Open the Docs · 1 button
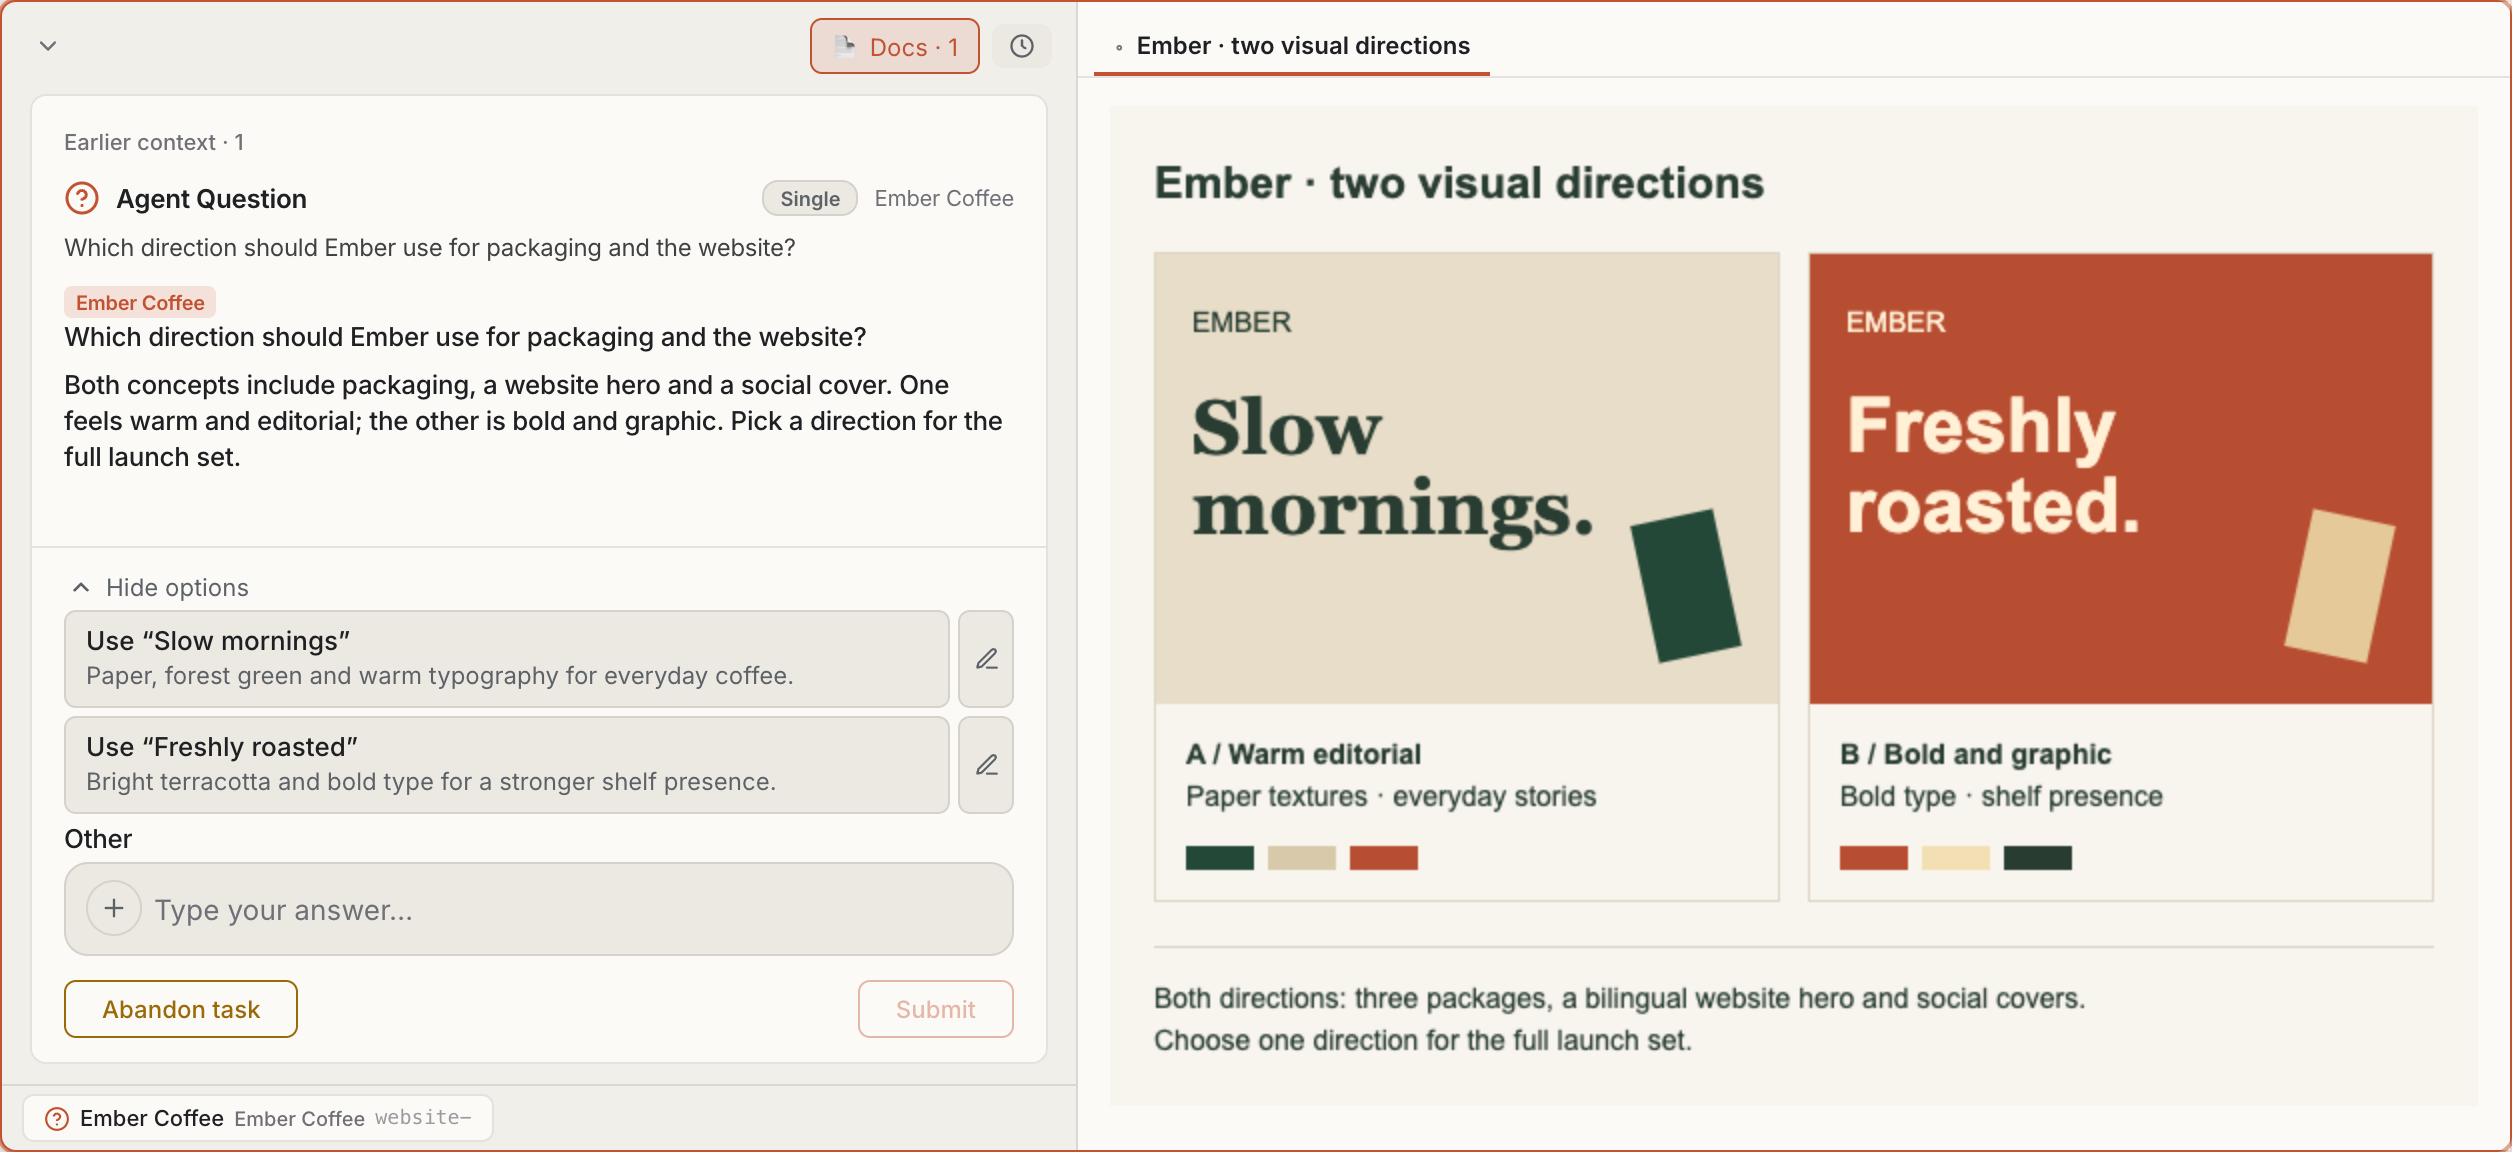 click(895, 46)
